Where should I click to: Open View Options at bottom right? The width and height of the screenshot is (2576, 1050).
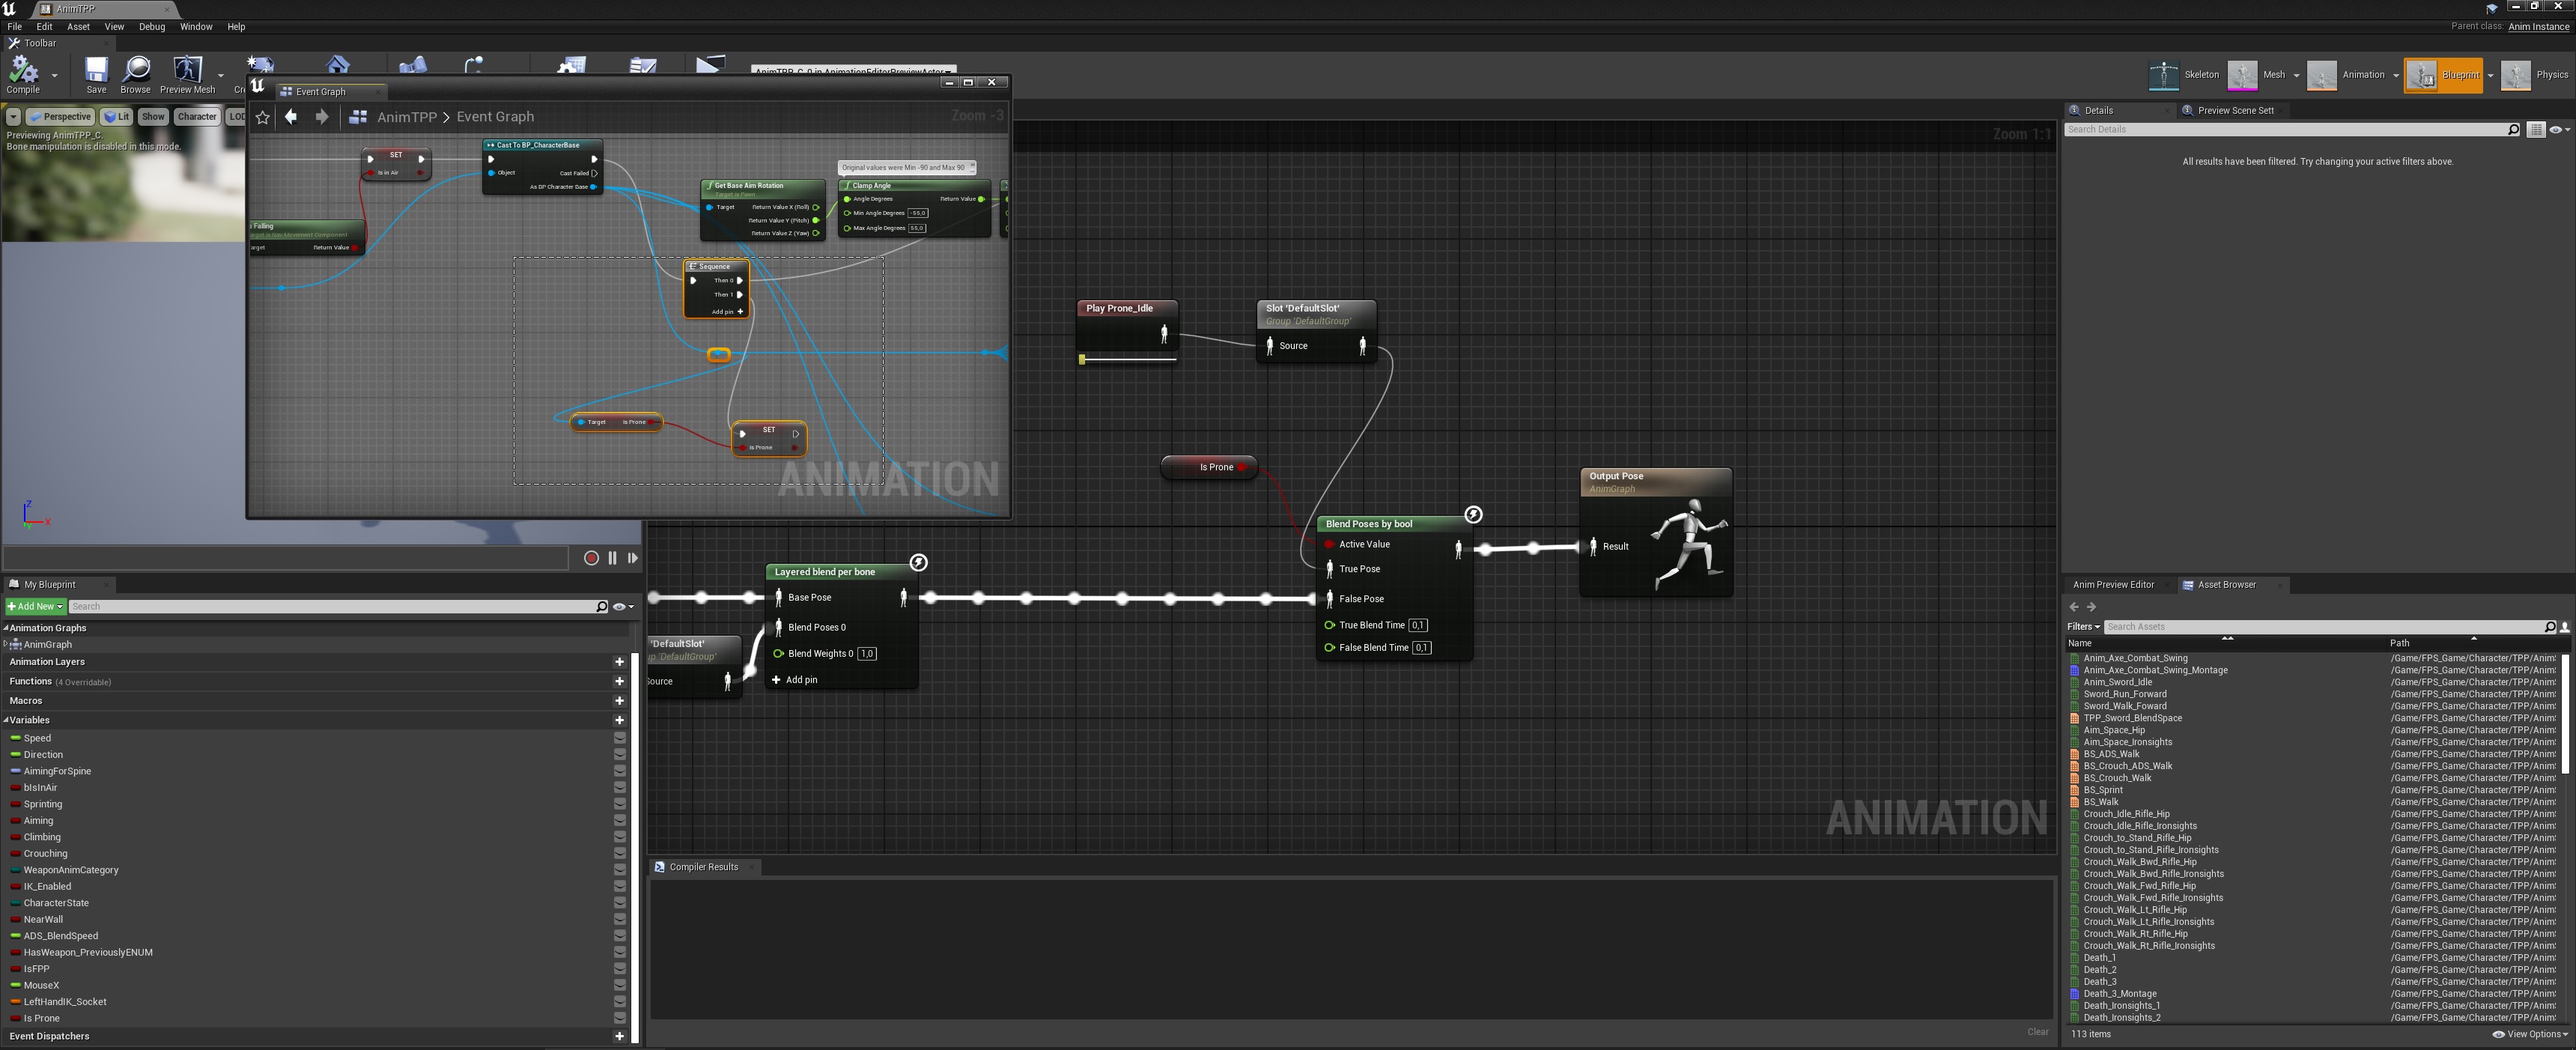coord(2529,1034)
